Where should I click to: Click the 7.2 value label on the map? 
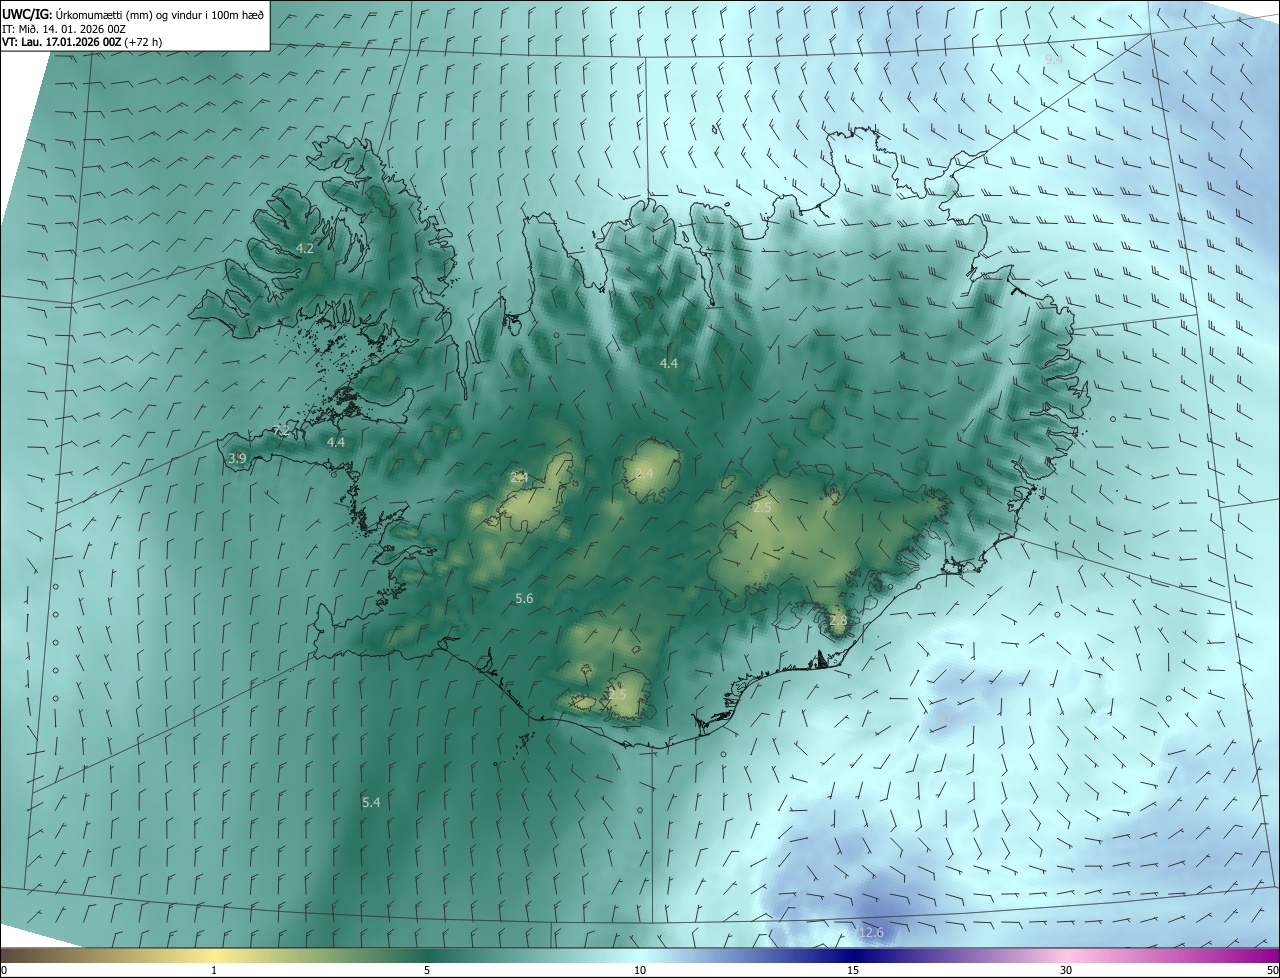tap(281, 431)
